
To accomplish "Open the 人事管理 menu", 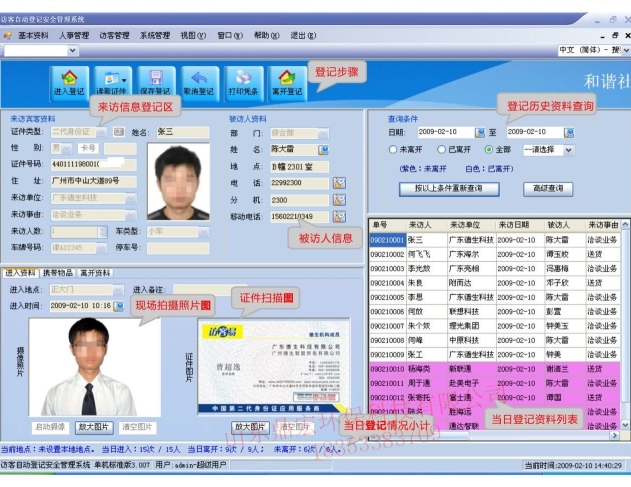I will [x=73, y=35].
